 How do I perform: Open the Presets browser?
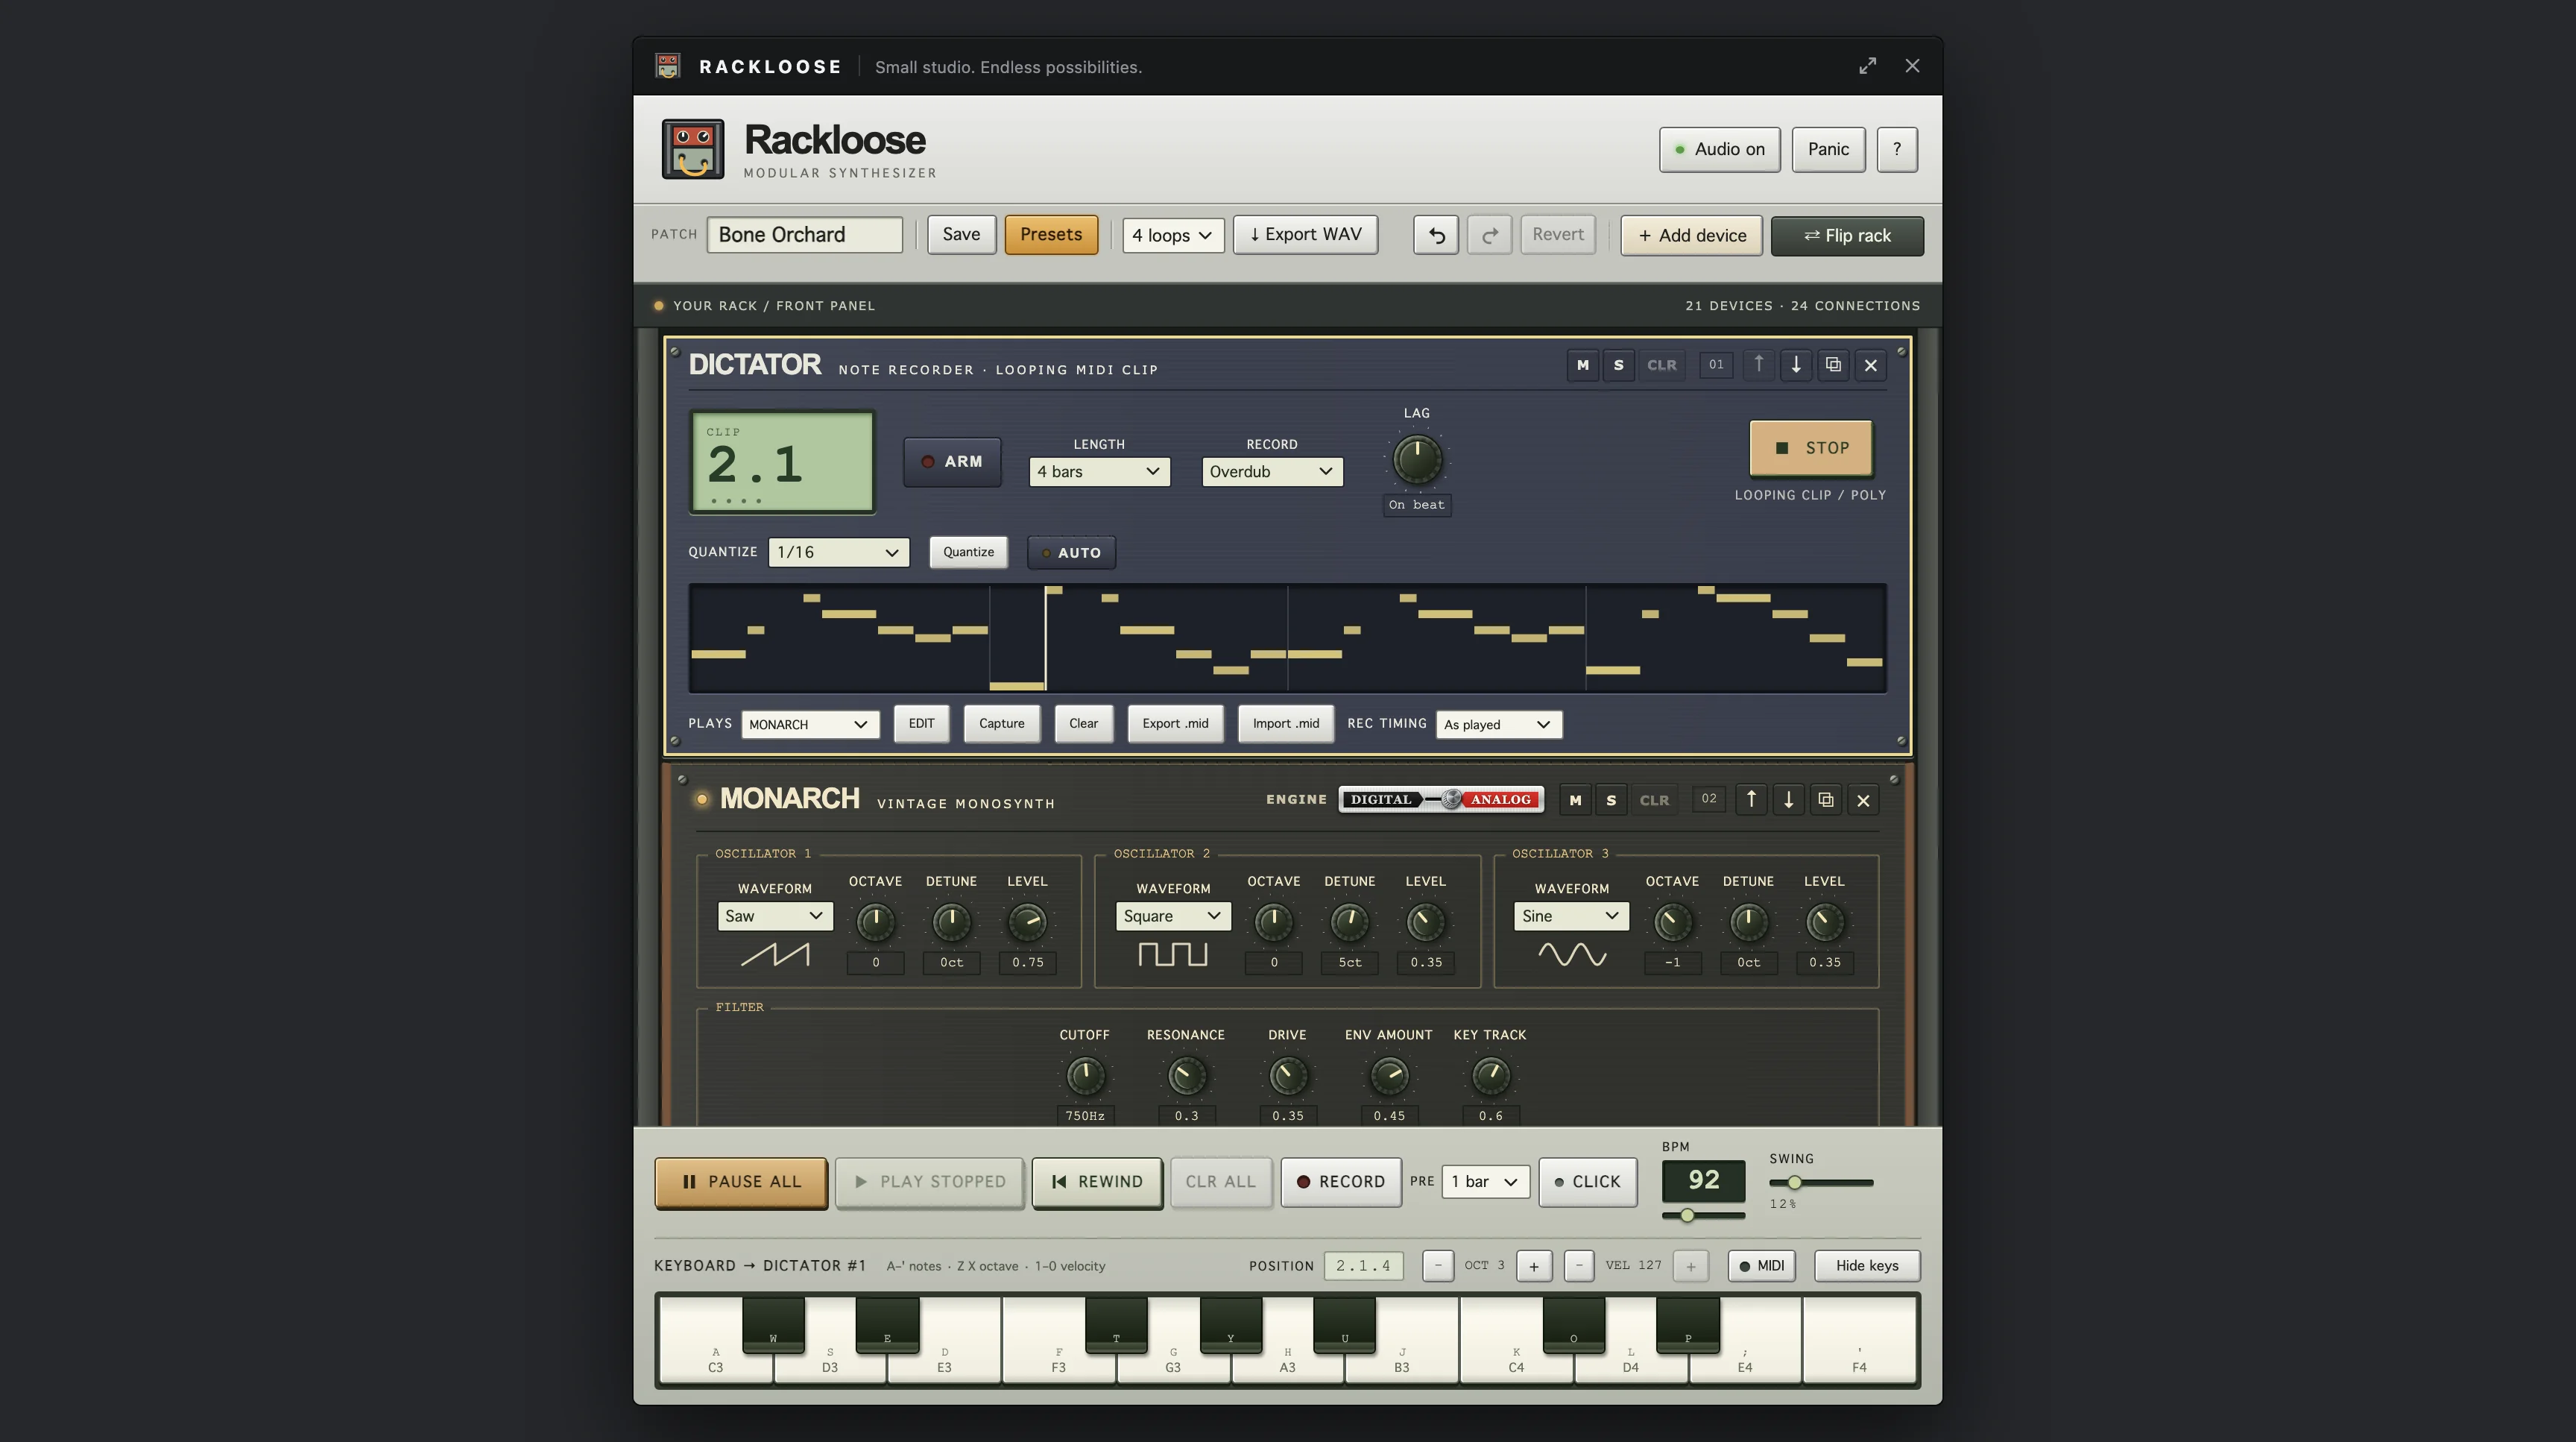[x=1051, y=235]
